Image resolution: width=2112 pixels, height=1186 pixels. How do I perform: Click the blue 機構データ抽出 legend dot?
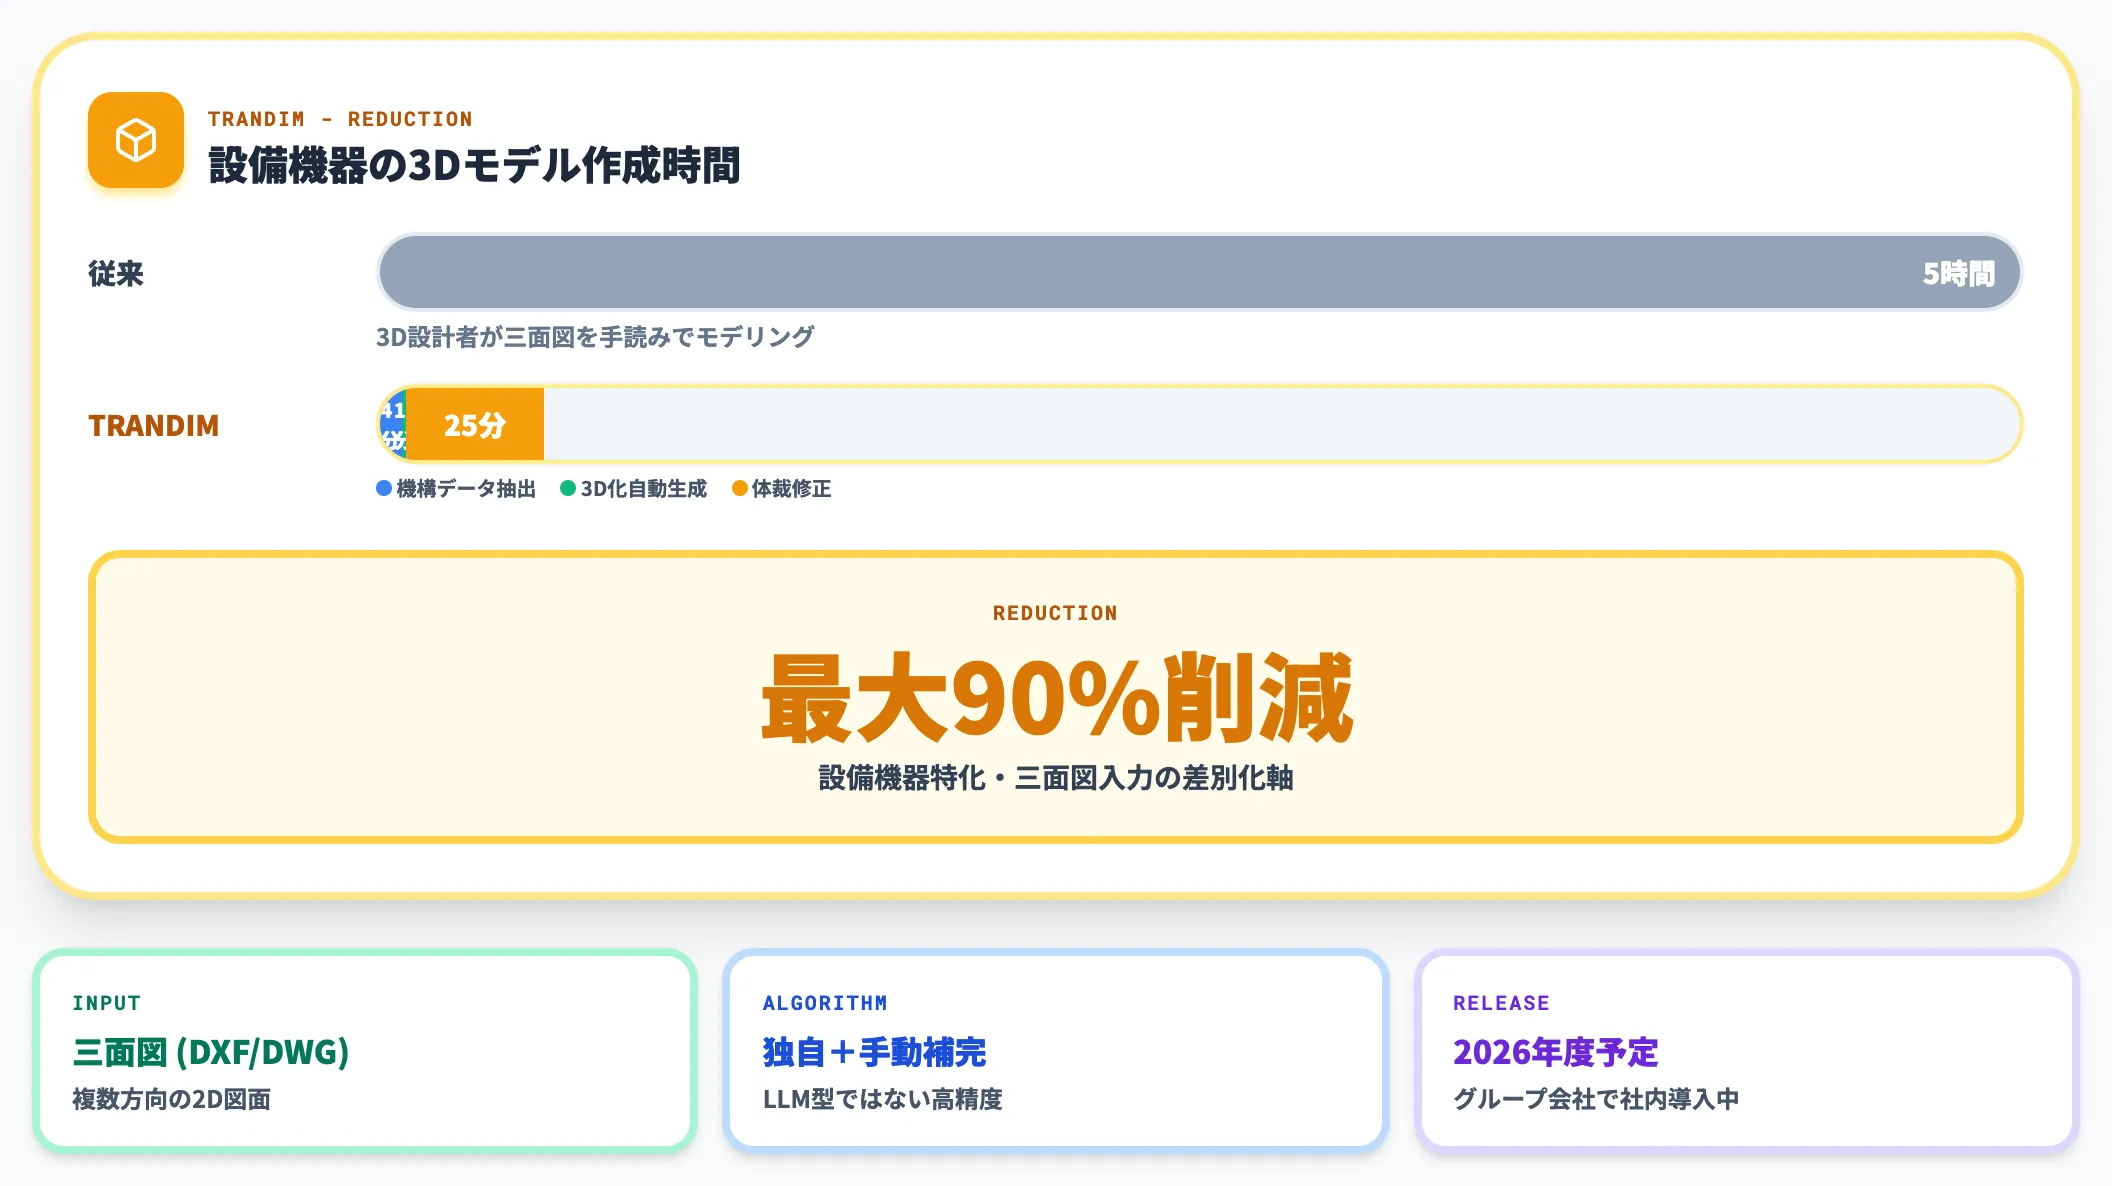click(384, 488)
